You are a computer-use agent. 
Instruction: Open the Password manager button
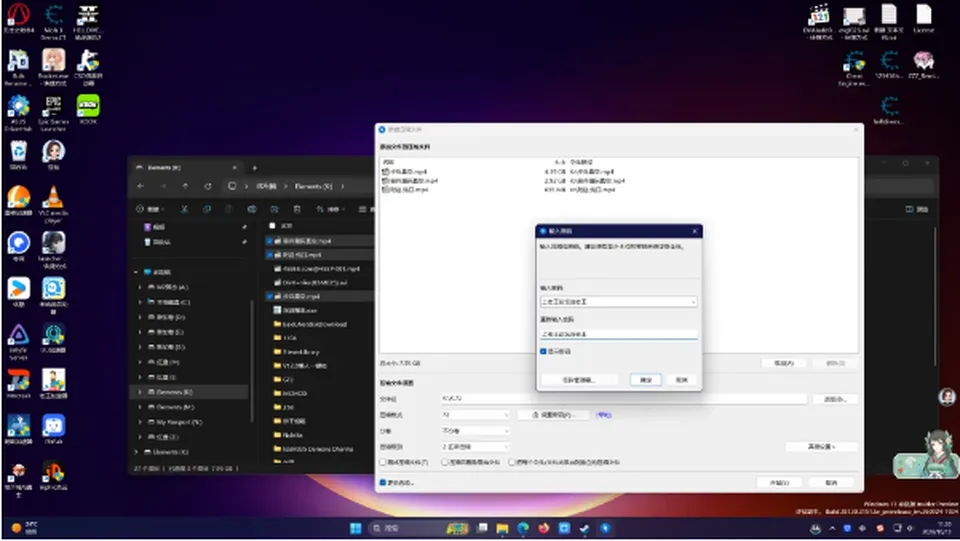[578, 380]
